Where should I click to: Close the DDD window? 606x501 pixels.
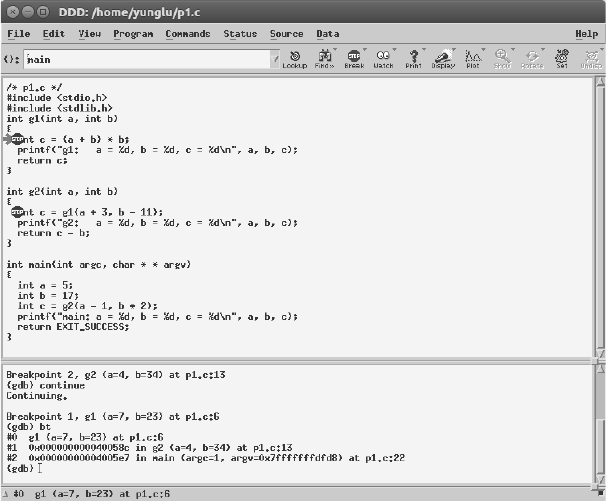(13, 12)
